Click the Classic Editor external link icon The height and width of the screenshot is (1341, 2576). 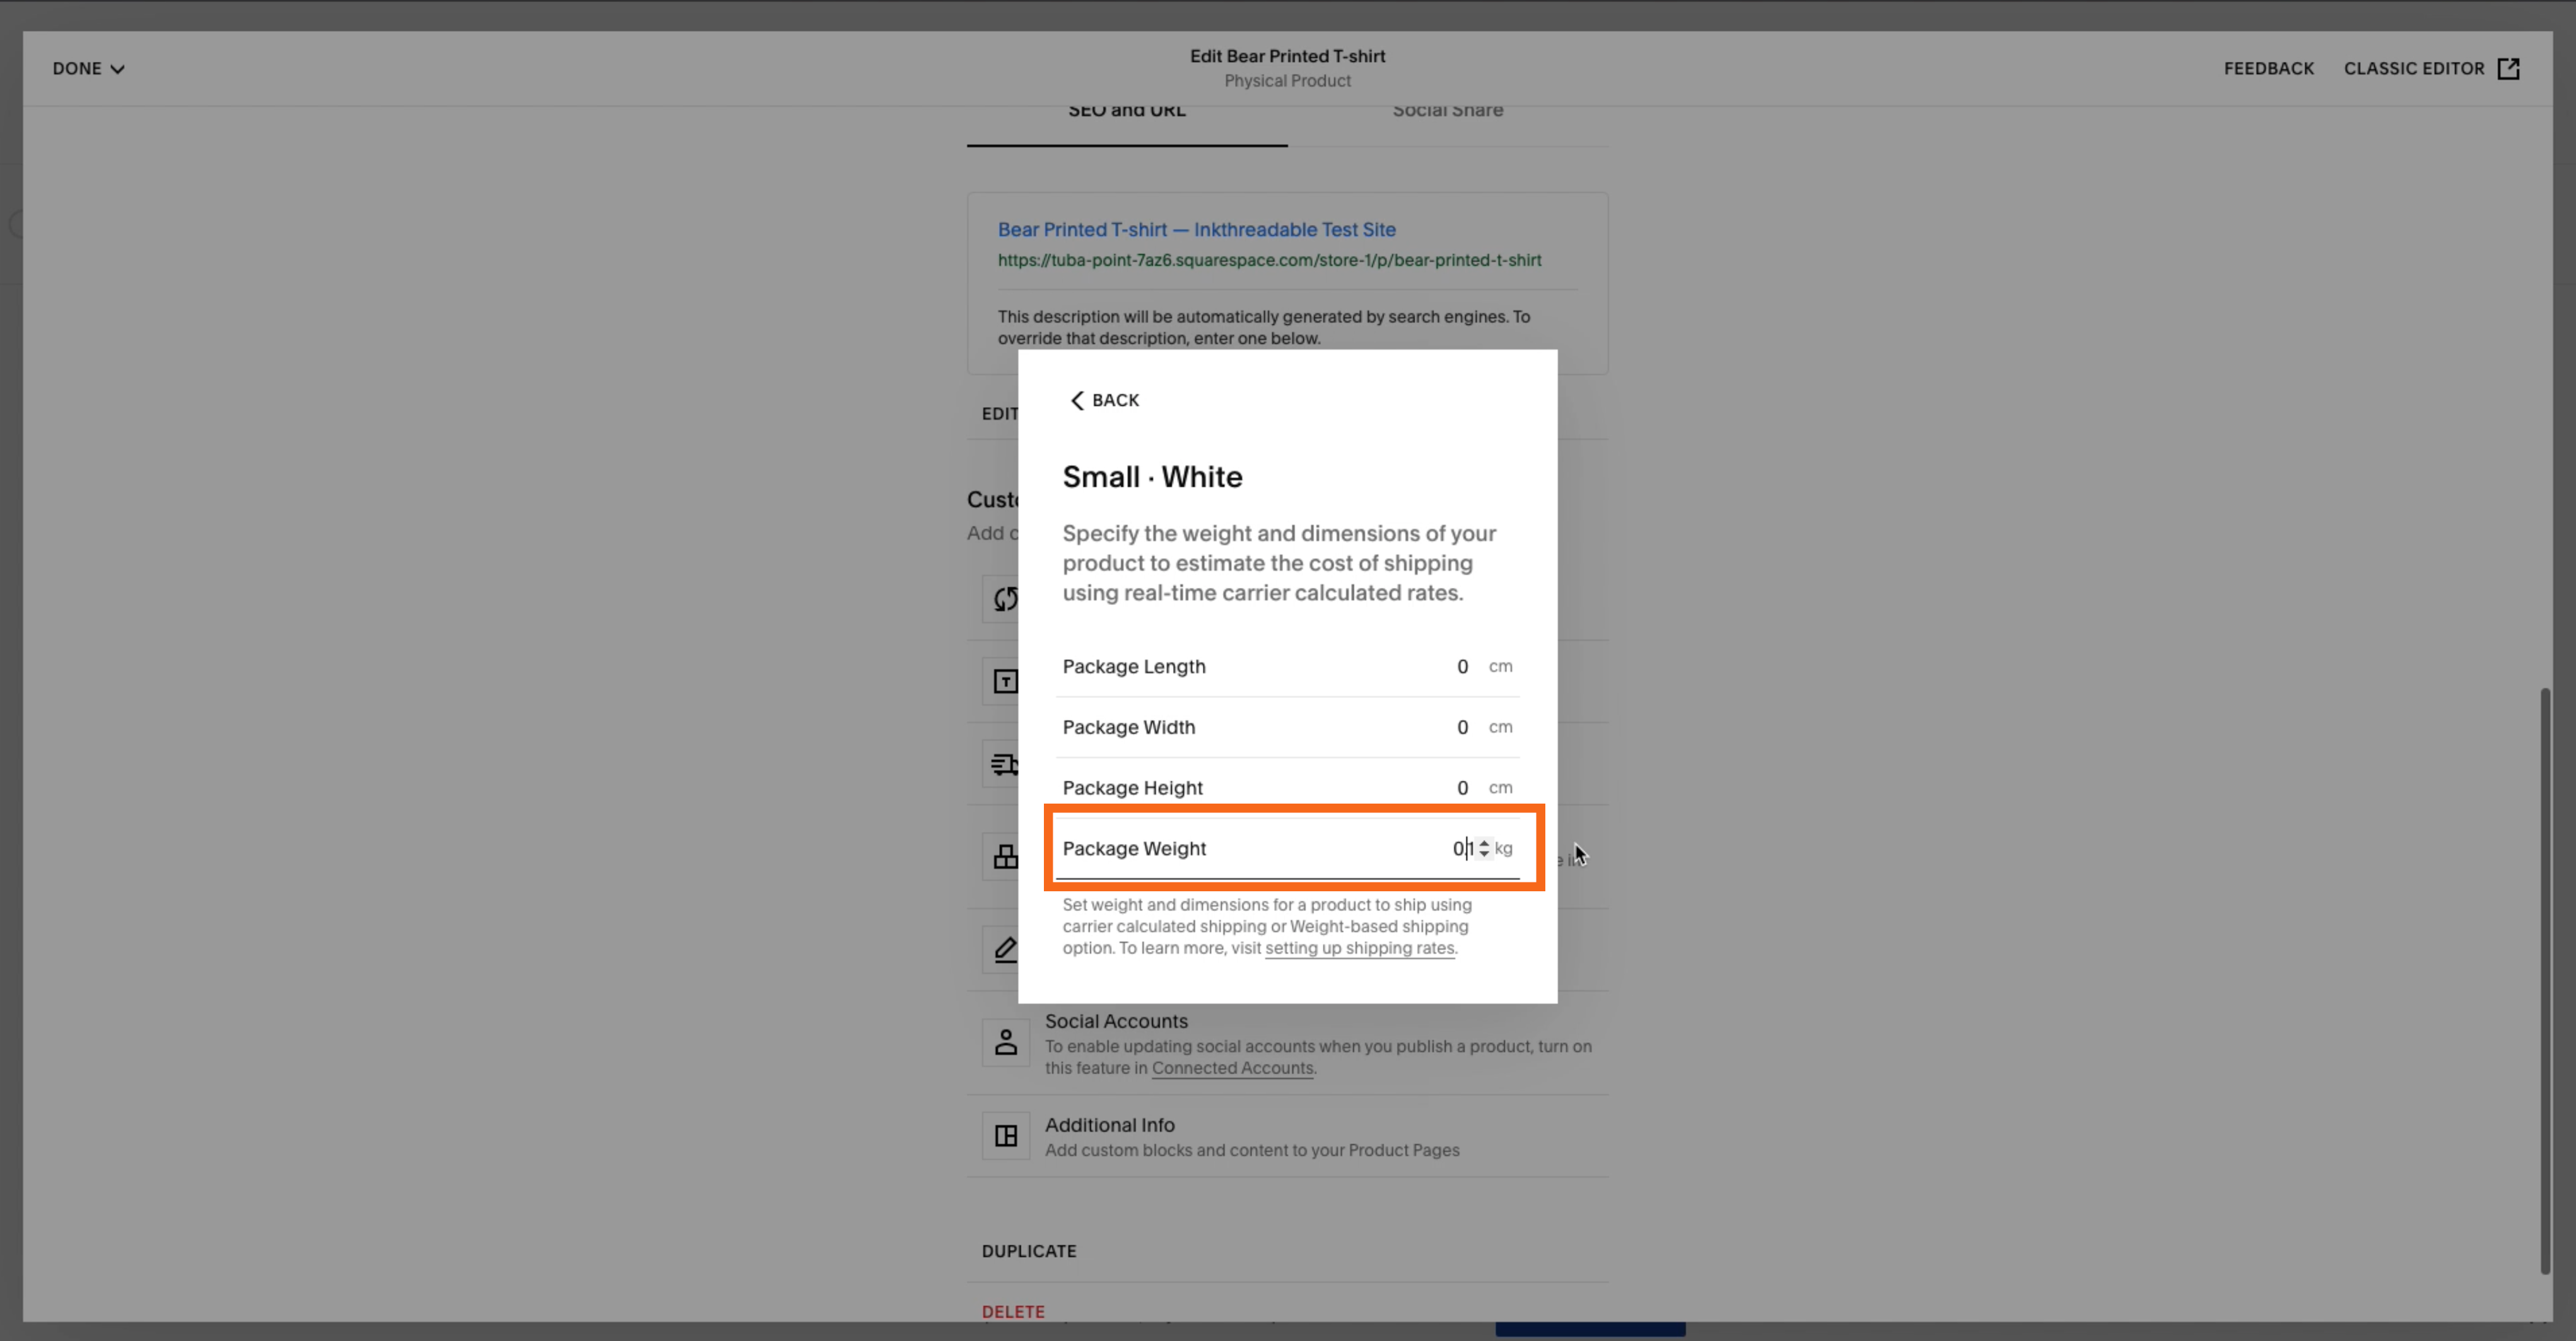pos(2508,68)
